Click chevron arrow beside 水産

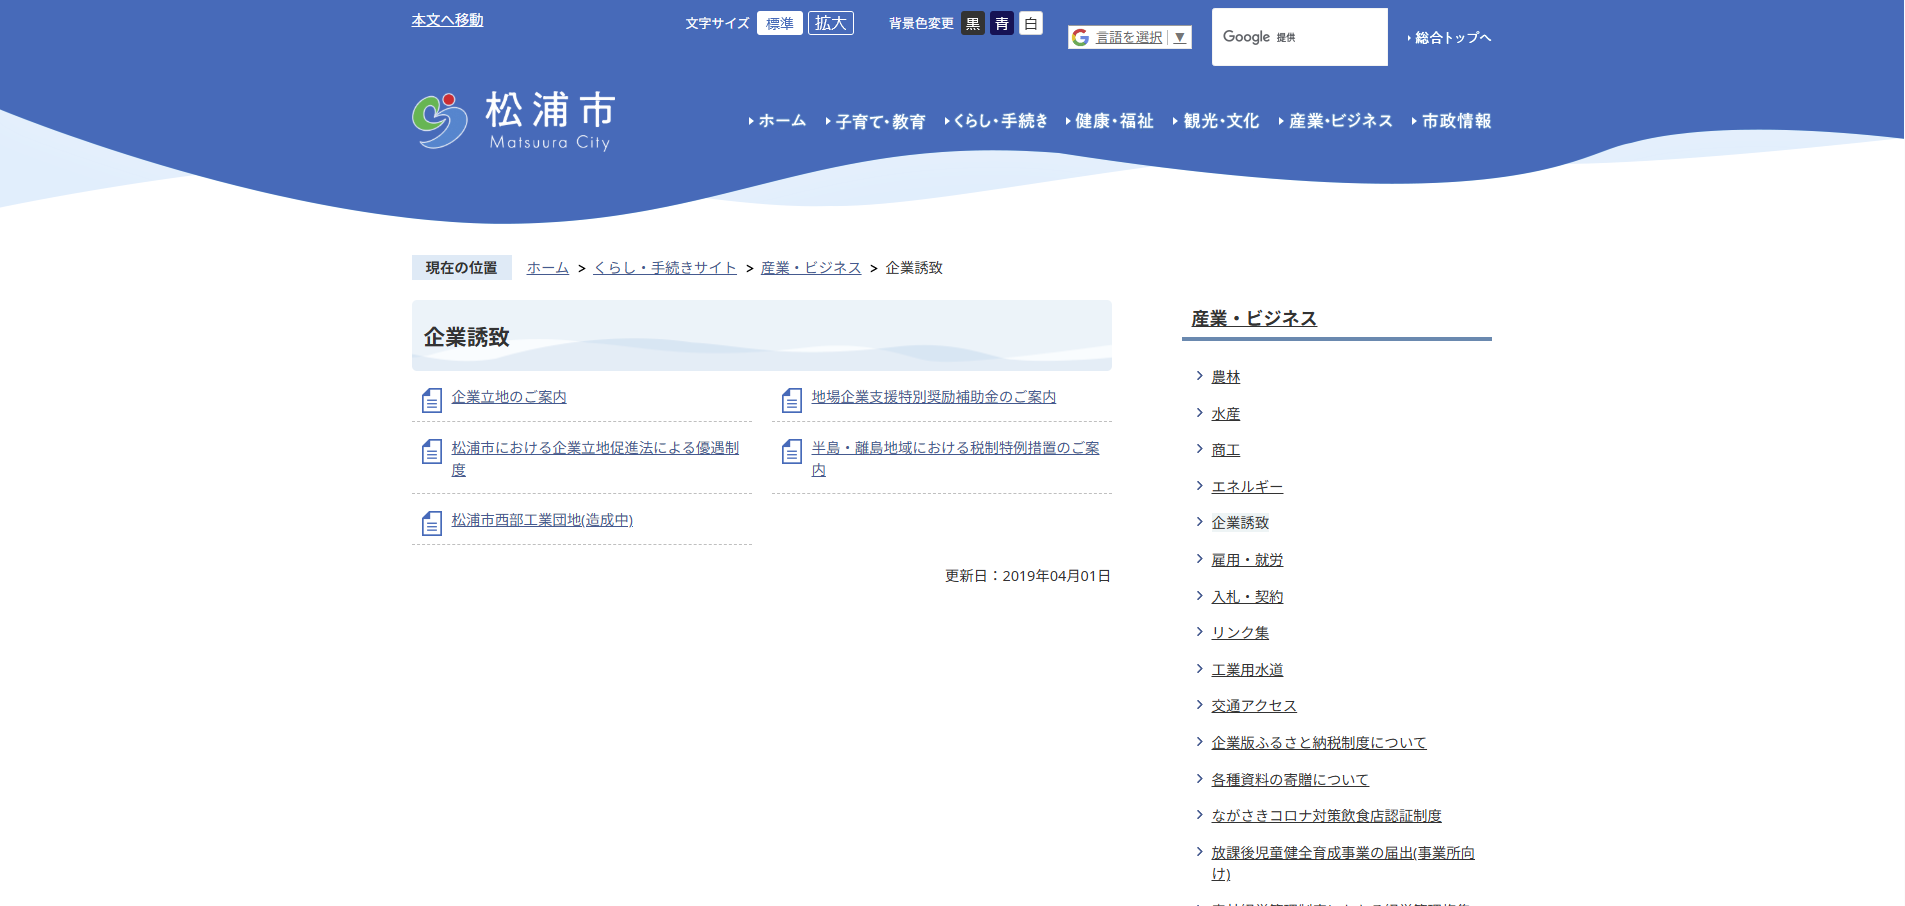pyautogui.click(x=1199, y=413)
